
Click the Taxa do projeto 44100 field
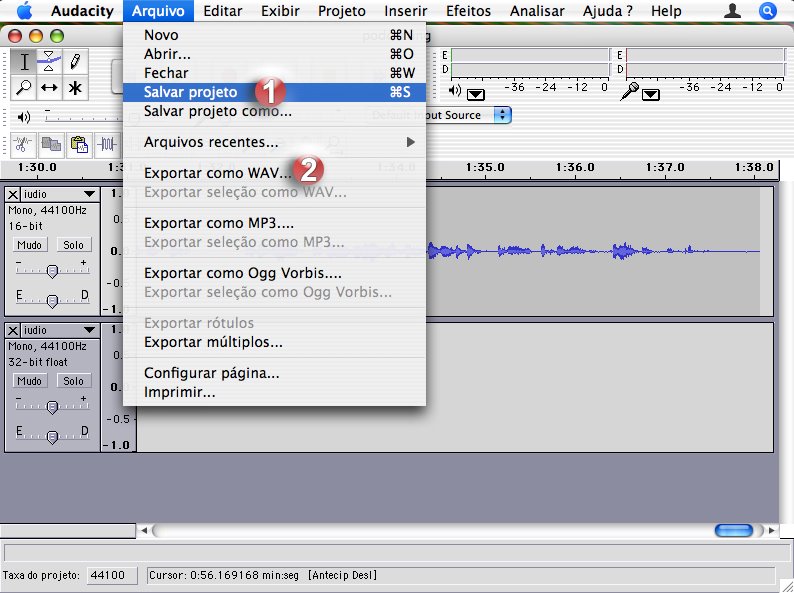112,575
